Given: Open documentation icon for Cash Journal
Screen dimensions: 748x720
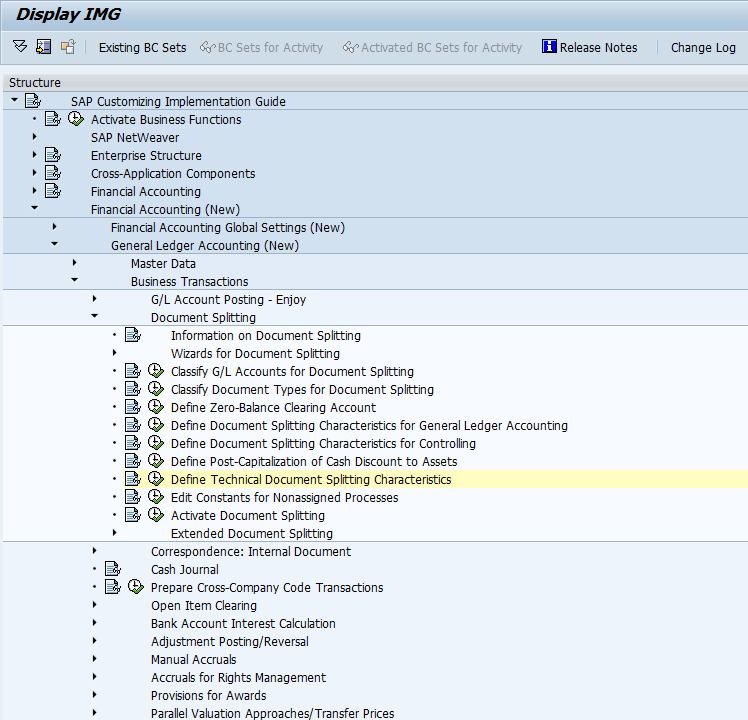Looking at the screenshot, I should pyautogui.click(x=113, y=569).
